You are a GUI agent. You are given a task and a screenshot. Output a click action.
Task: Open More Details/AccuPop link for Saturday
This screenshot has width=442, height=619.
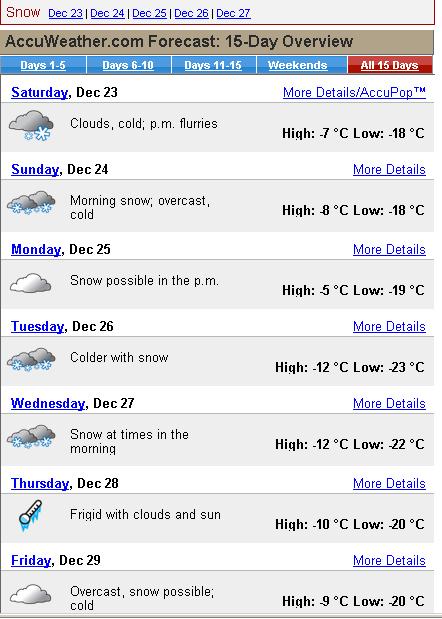click(x=354, y=92)
